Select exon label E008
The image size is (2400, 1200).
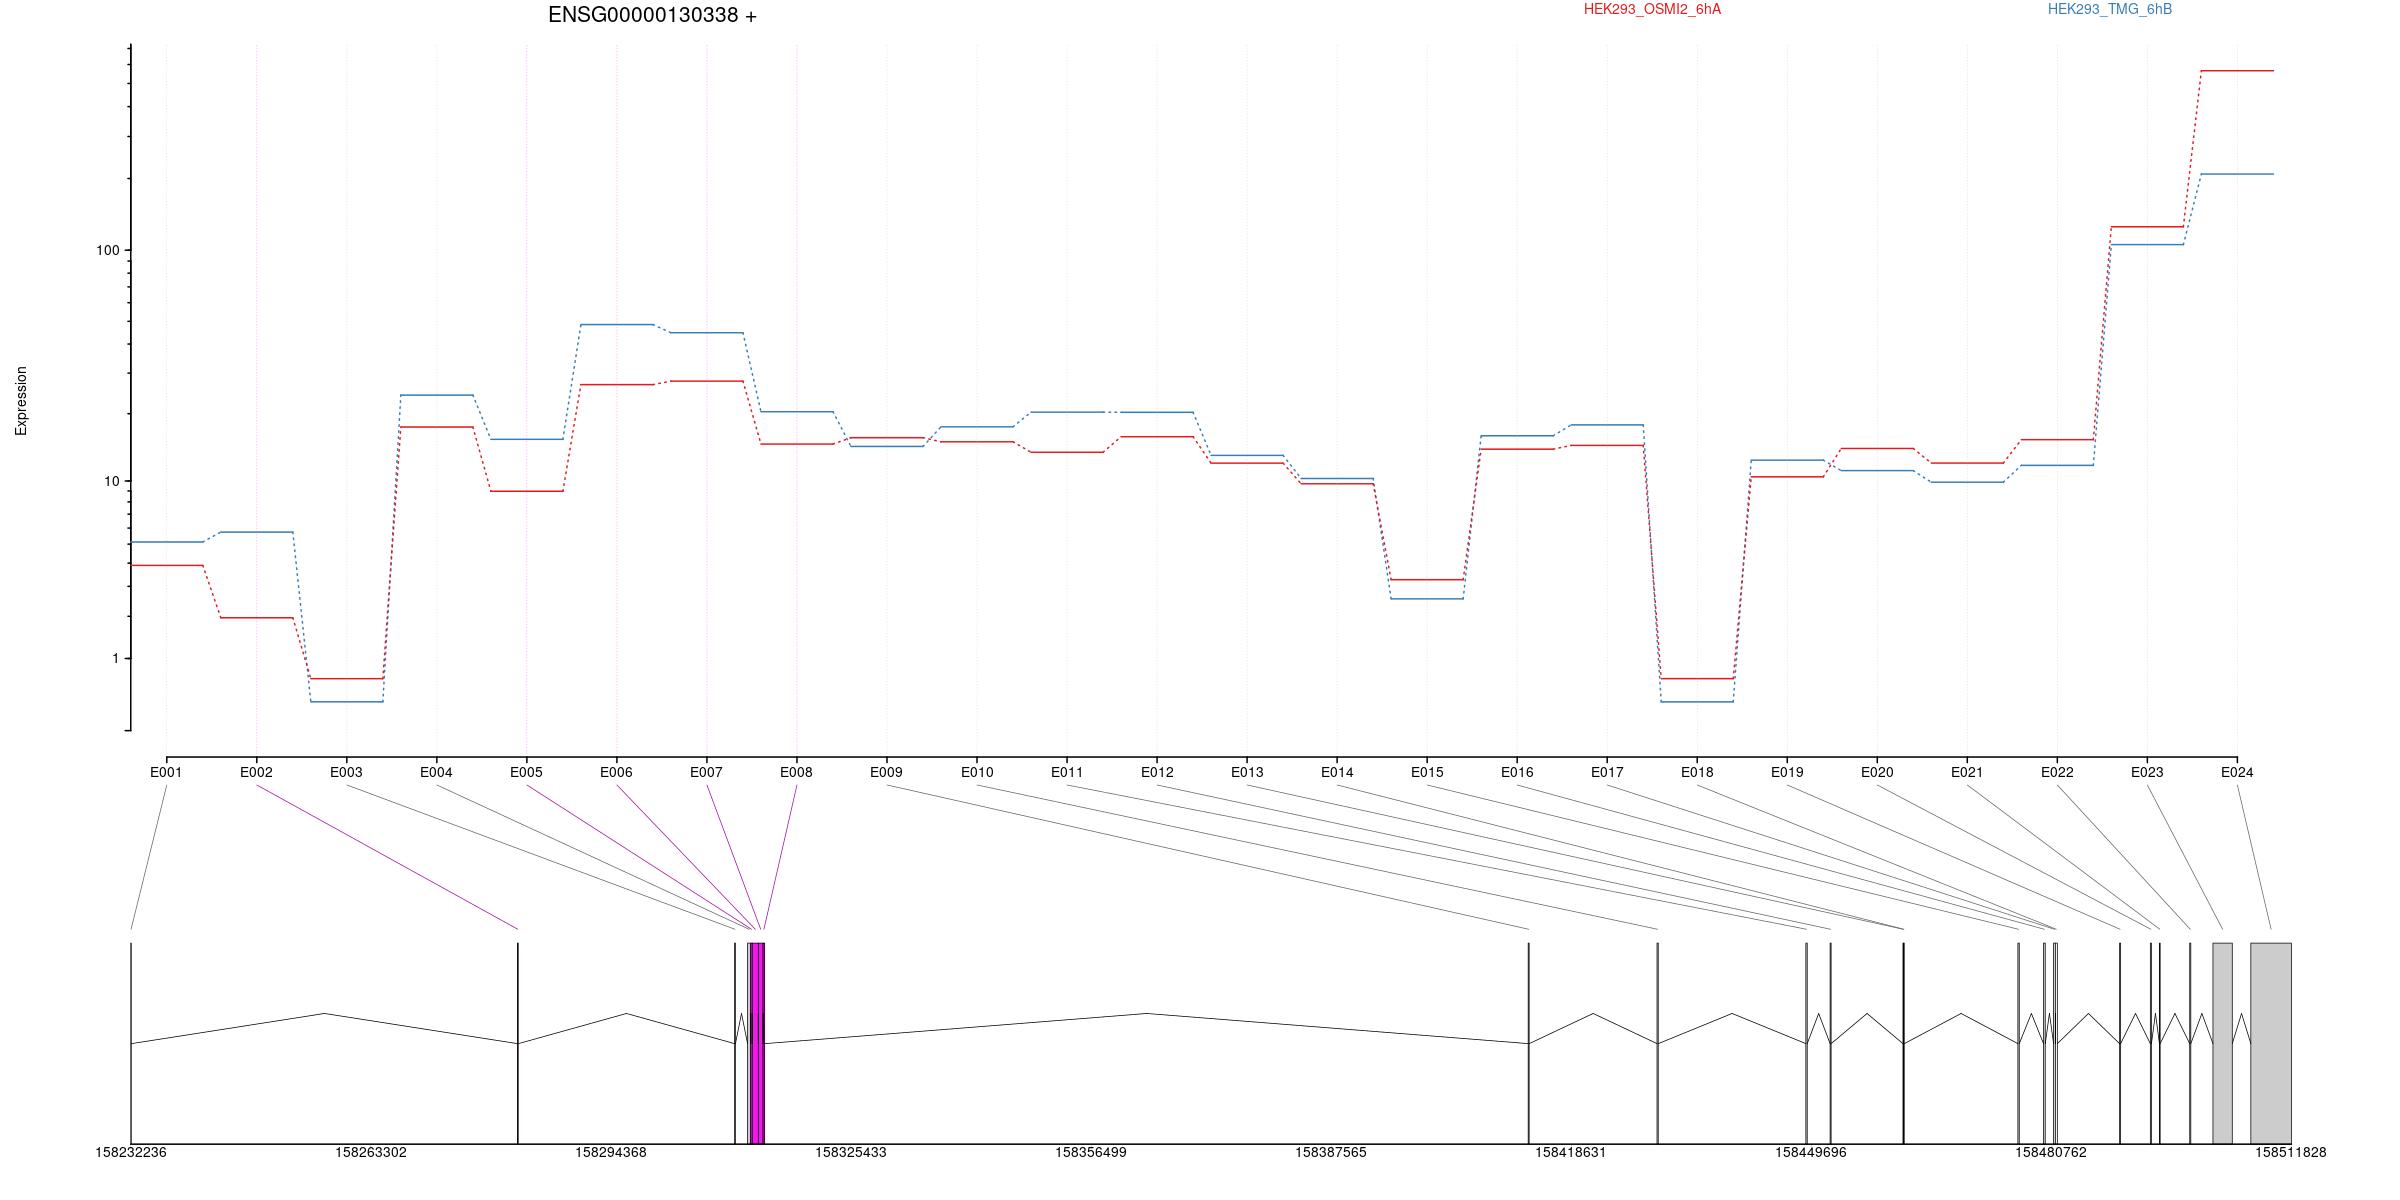[796, 772]
